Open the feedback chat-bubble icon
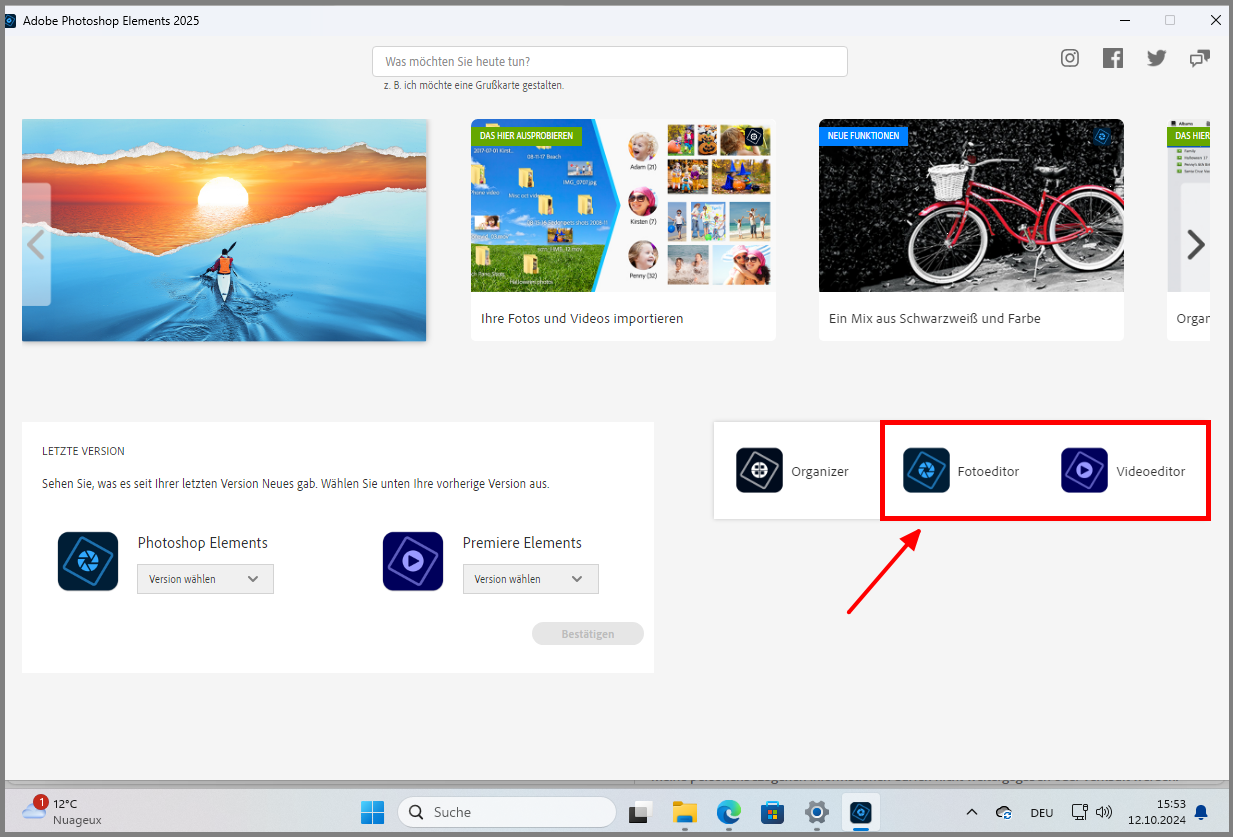This screenshot has height=837, width=1233. pos(1199,58)
